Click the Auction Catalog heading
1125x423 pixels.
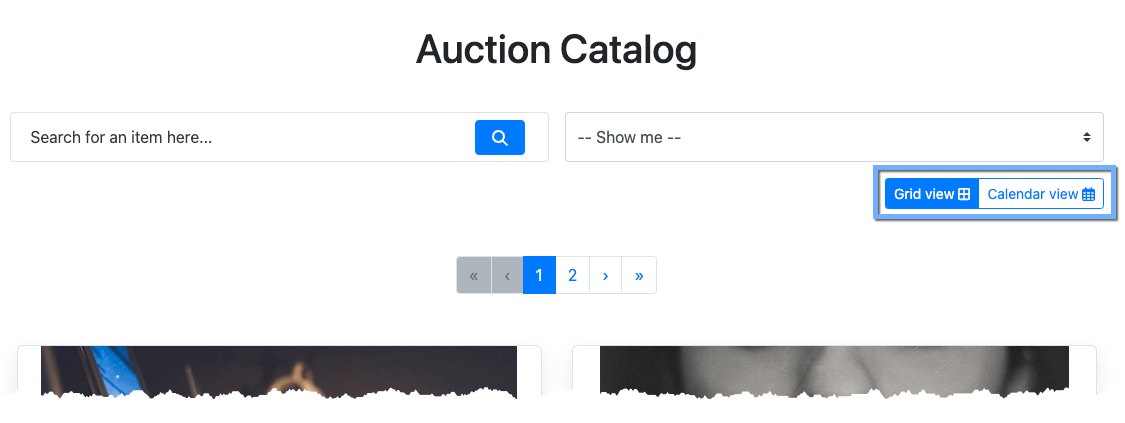(556, 50)
